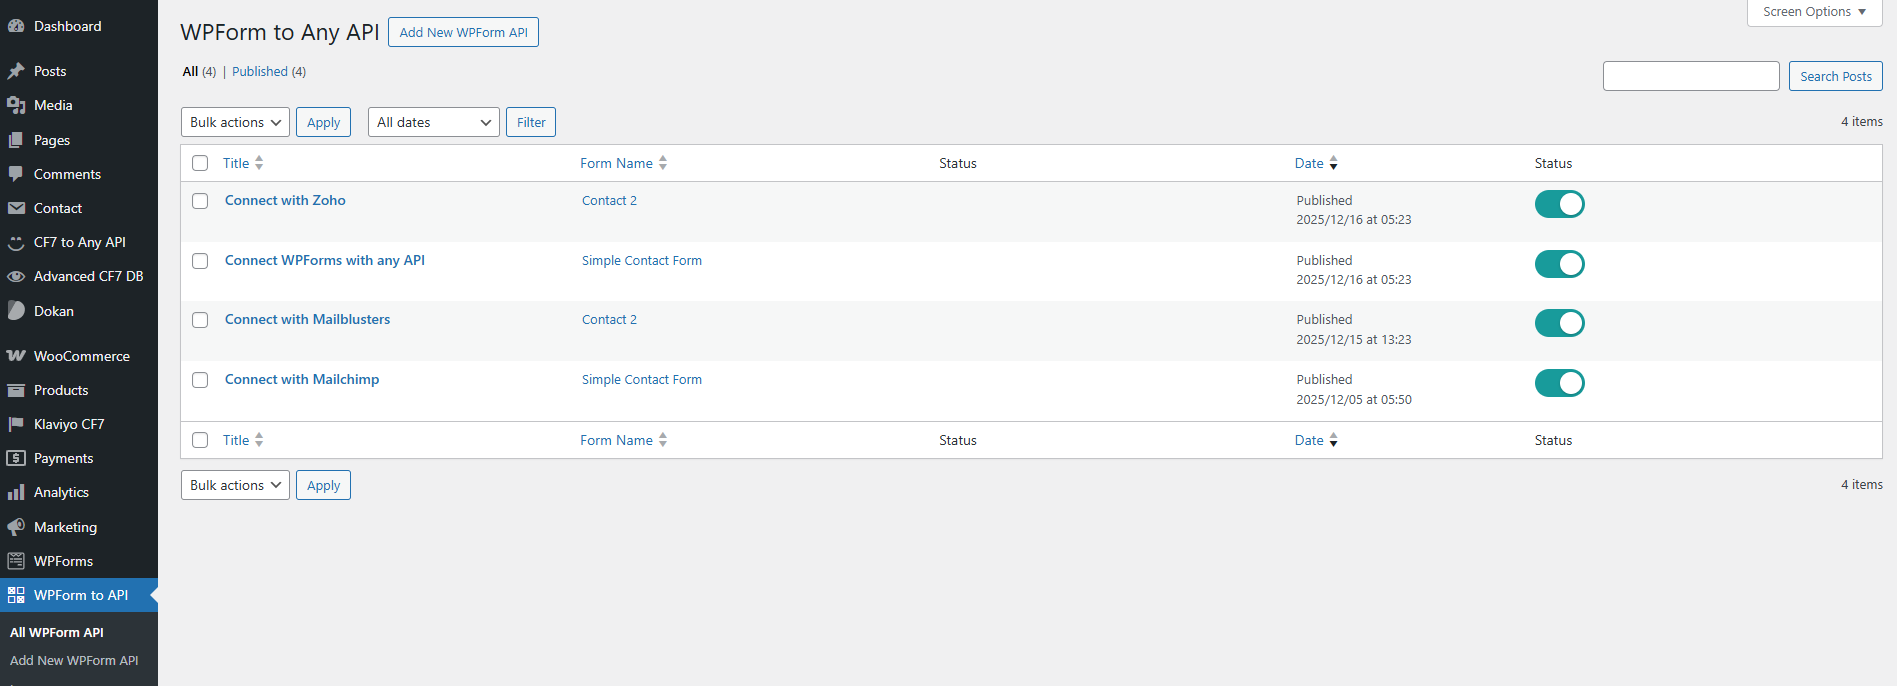Click the Media library icon
Screen dimensions: 1897x686
pos(16,105)
